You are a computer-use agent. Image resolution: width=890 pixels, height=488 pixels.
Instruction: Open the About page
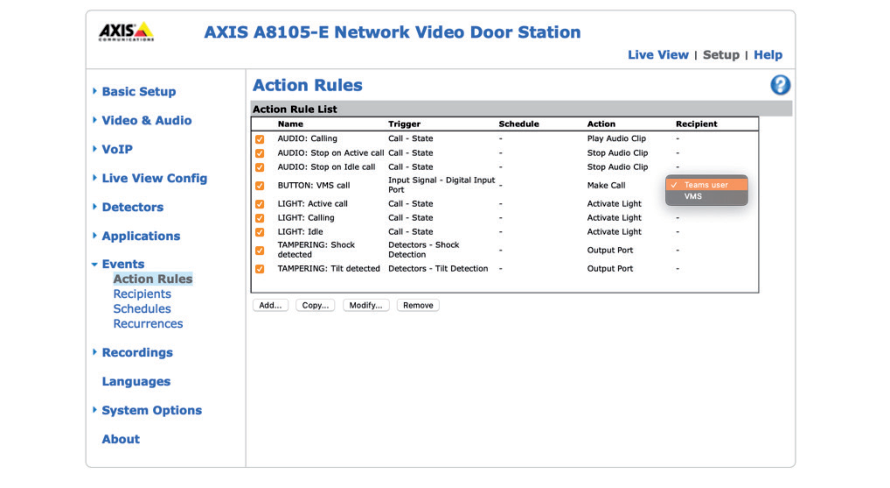120,439
